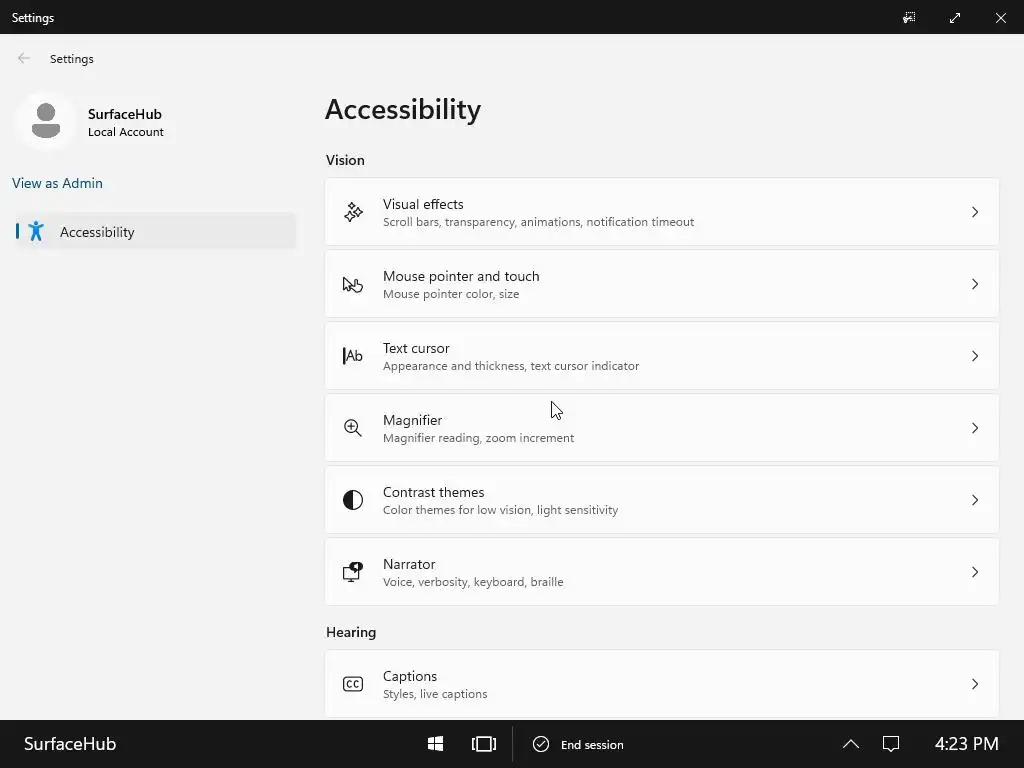Viewport: 1024px width, 768px height.
Task: Open the notification center icon
Action: 891,744
